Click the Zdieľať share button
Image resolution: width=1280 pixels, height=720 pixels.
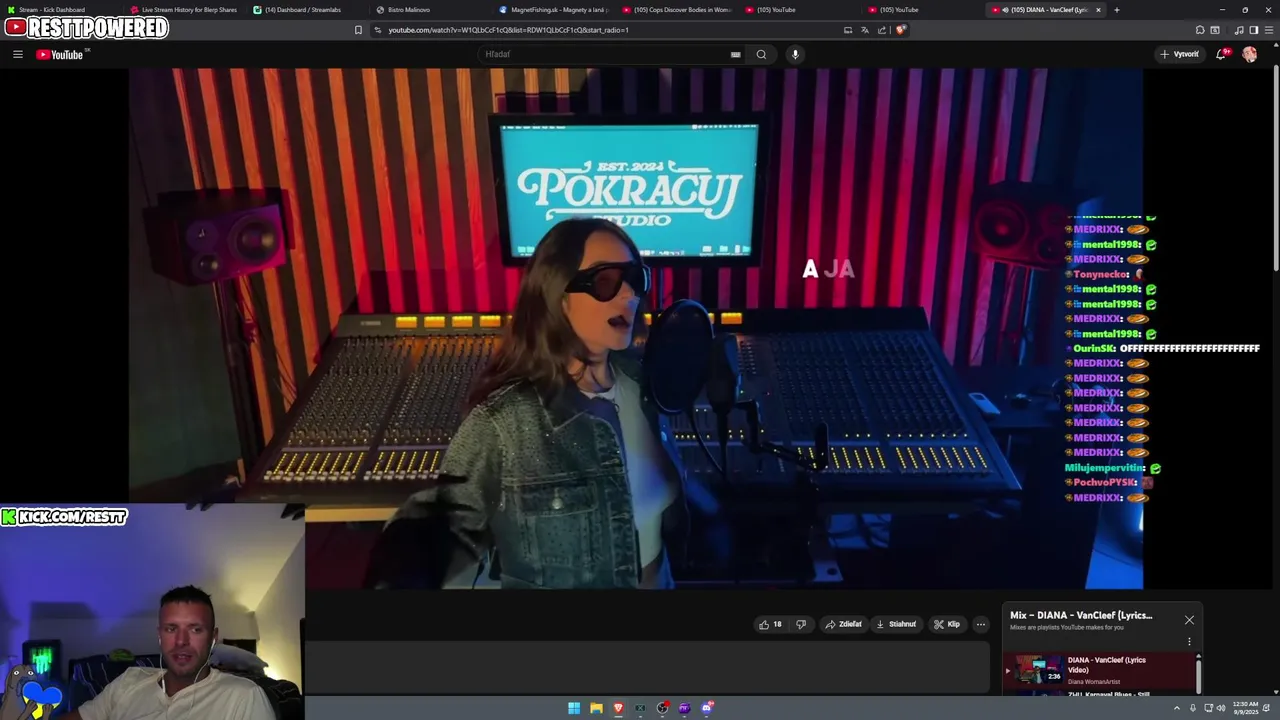(843, 624)
